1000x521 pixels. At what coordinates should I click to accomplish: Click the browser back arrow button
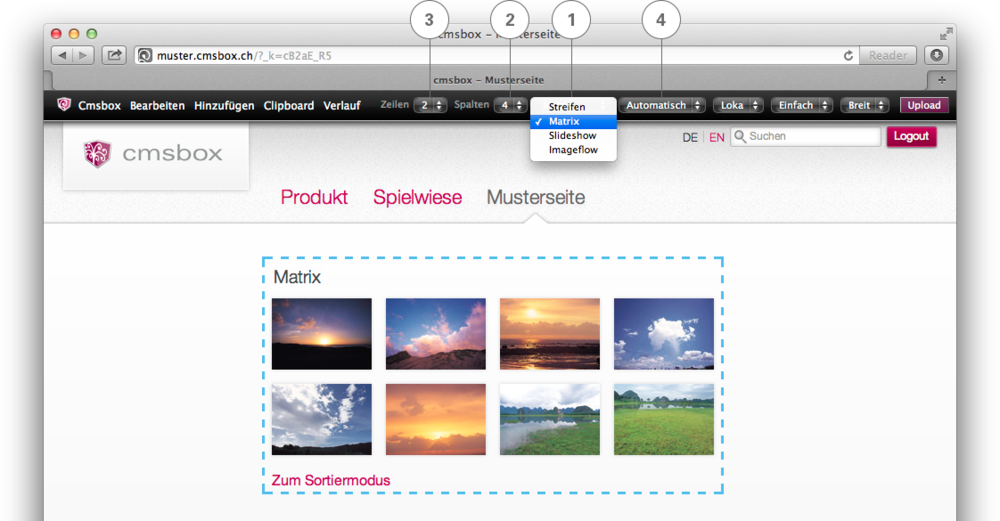[x=61, y=56]
